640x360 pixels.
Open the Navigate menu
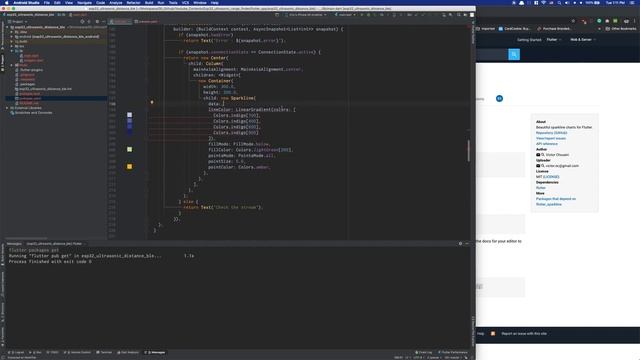click(x=84, y=2)
